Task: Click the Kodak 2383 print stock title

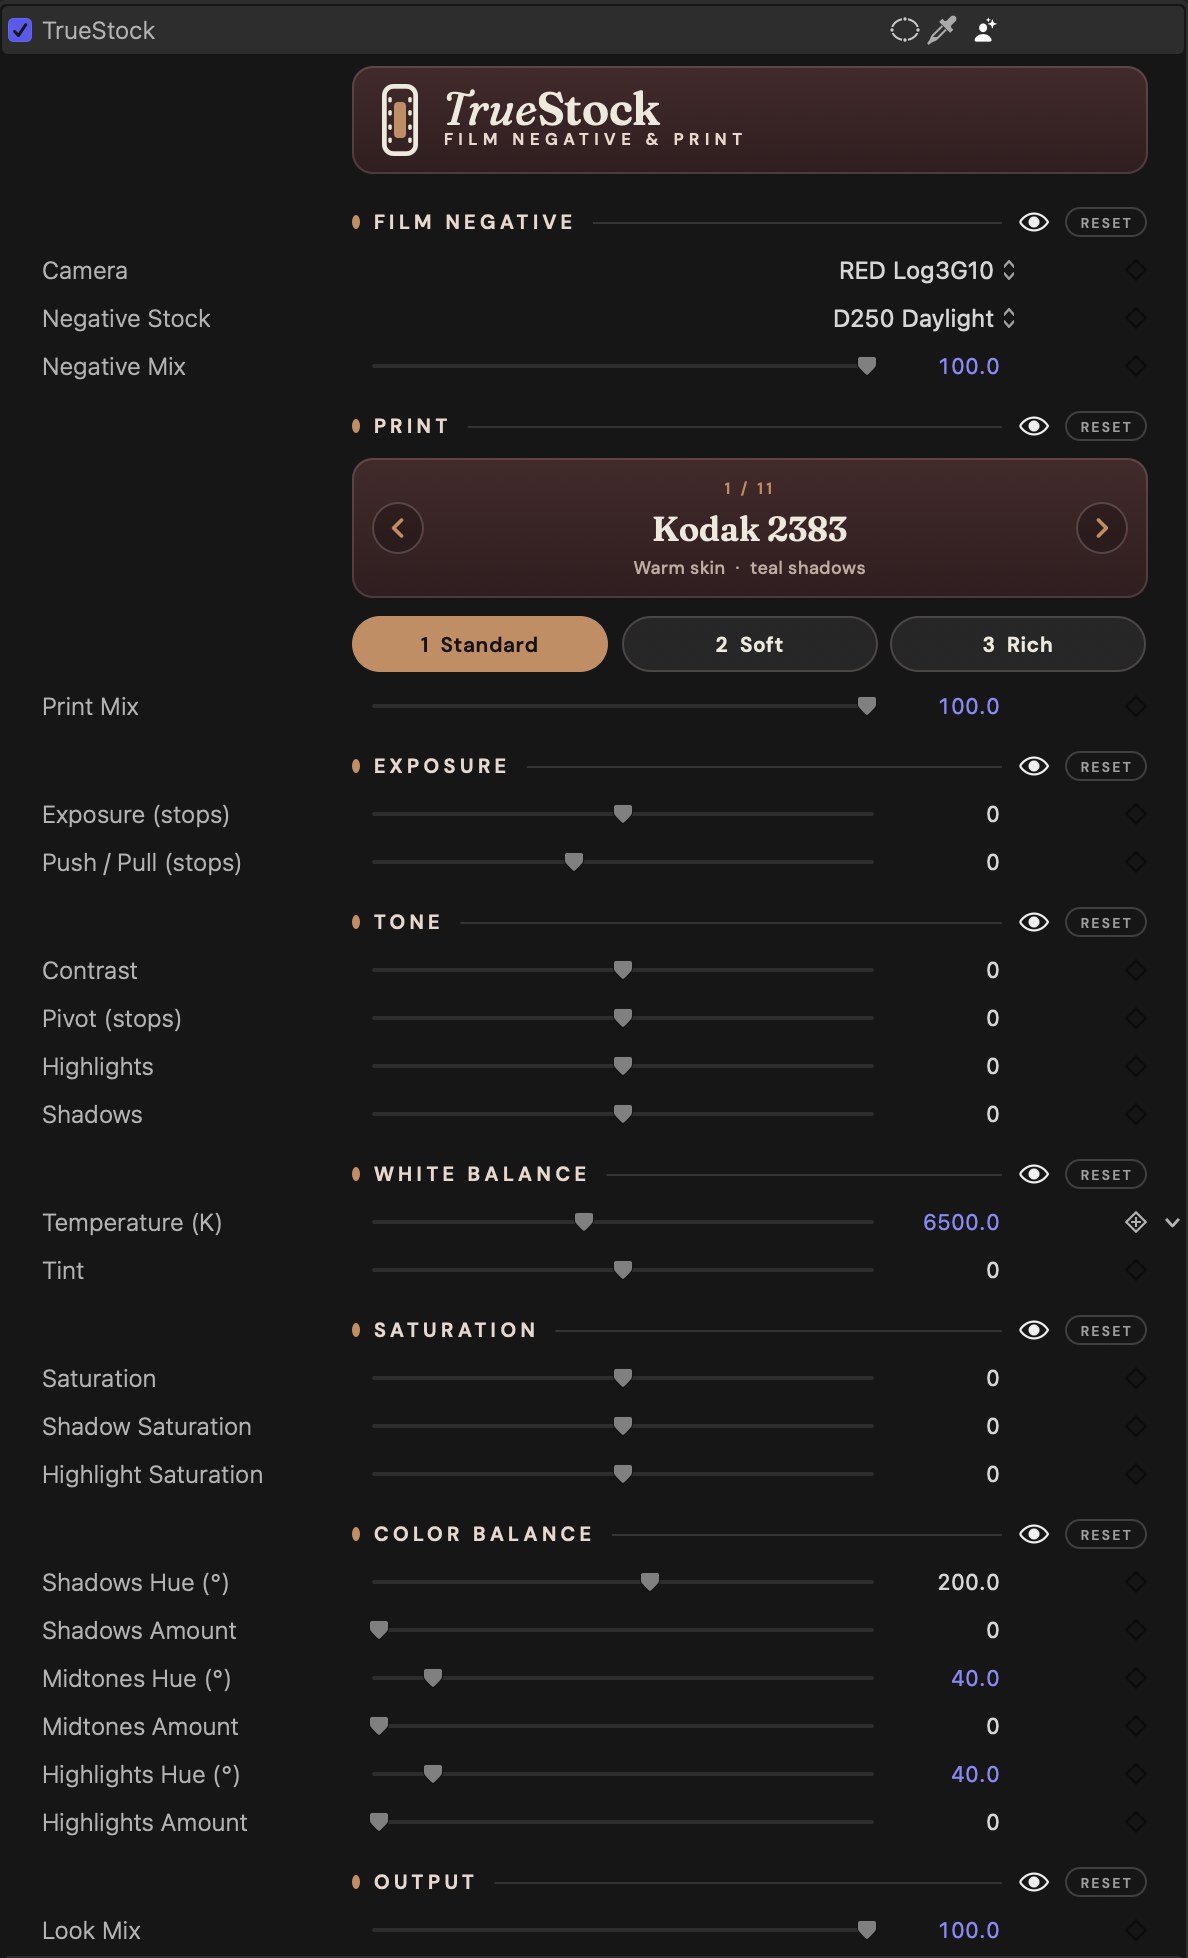Action: (750, 528)
